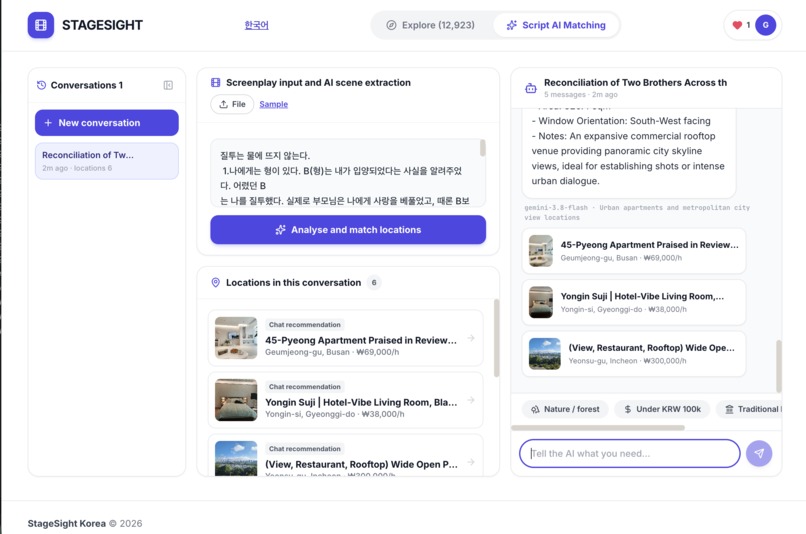The width and height of the screenshot is (806, 534).
Task: Click the Chat recommendation tag on 45-Pyeong card
Action: coord(304,325)
